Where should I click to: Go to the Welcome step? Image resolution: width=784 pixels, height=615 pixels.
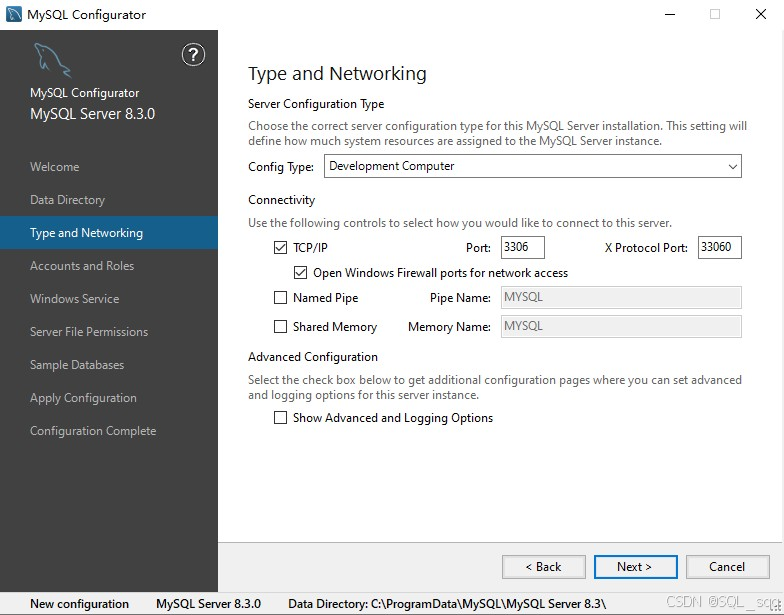point(54,166)
